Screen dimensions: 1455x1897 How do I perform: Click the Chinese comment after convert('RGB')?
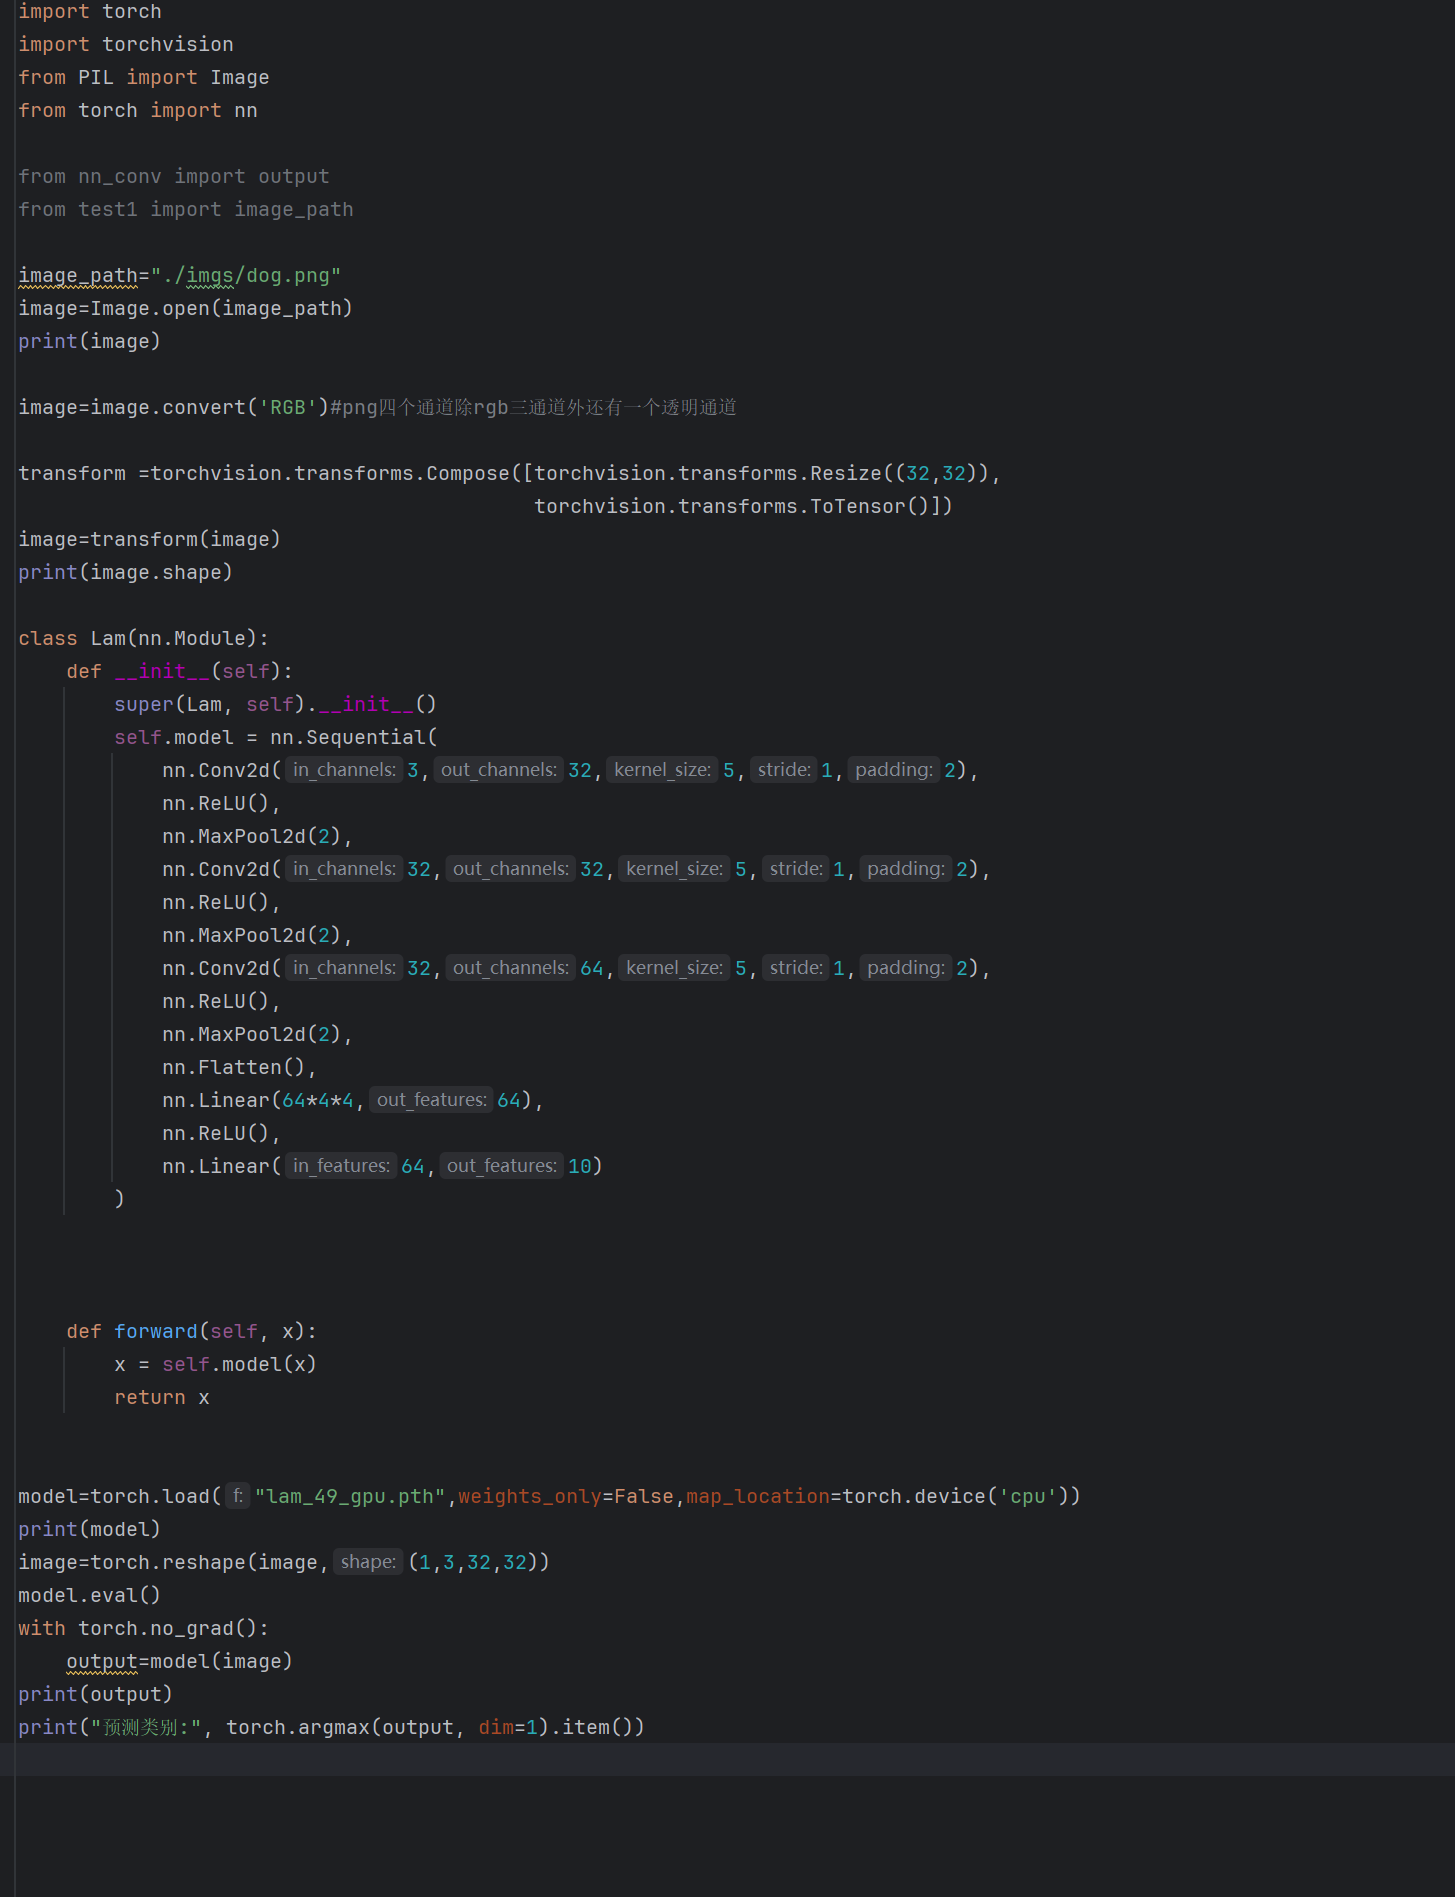click(540, 407)
